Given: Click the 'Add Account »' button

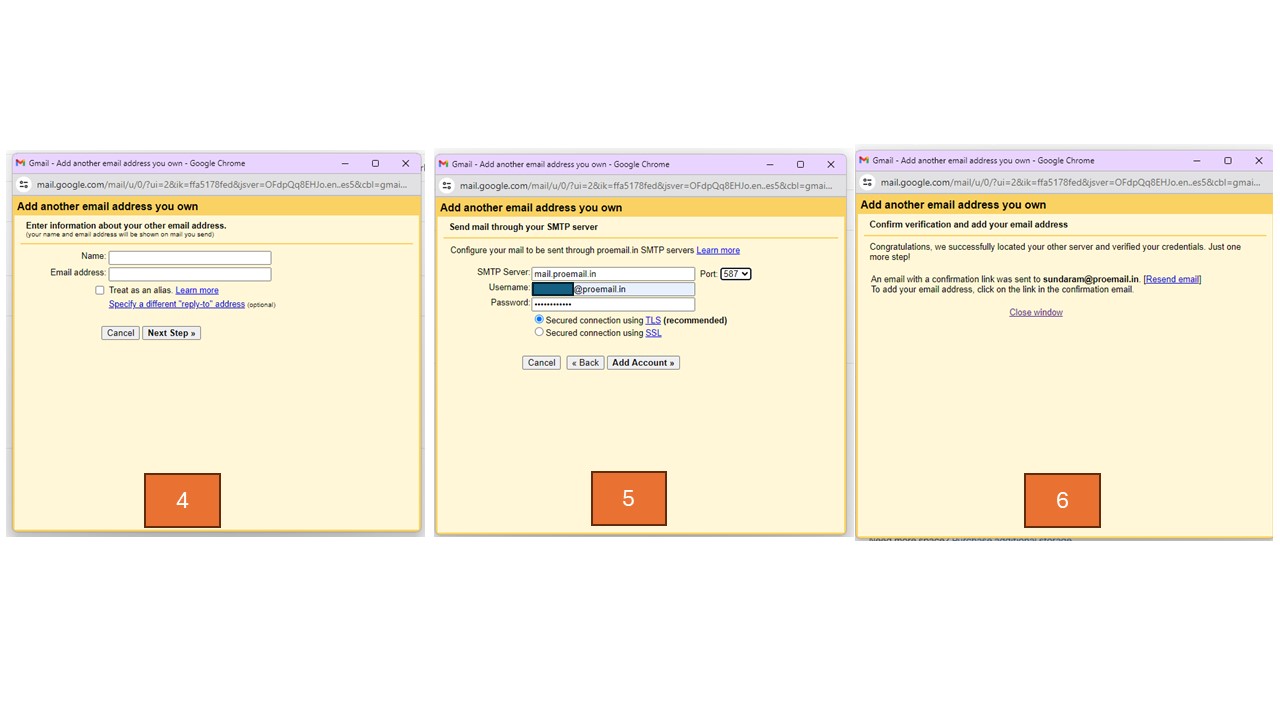Looking at the screenshot, I should [643, 363].
